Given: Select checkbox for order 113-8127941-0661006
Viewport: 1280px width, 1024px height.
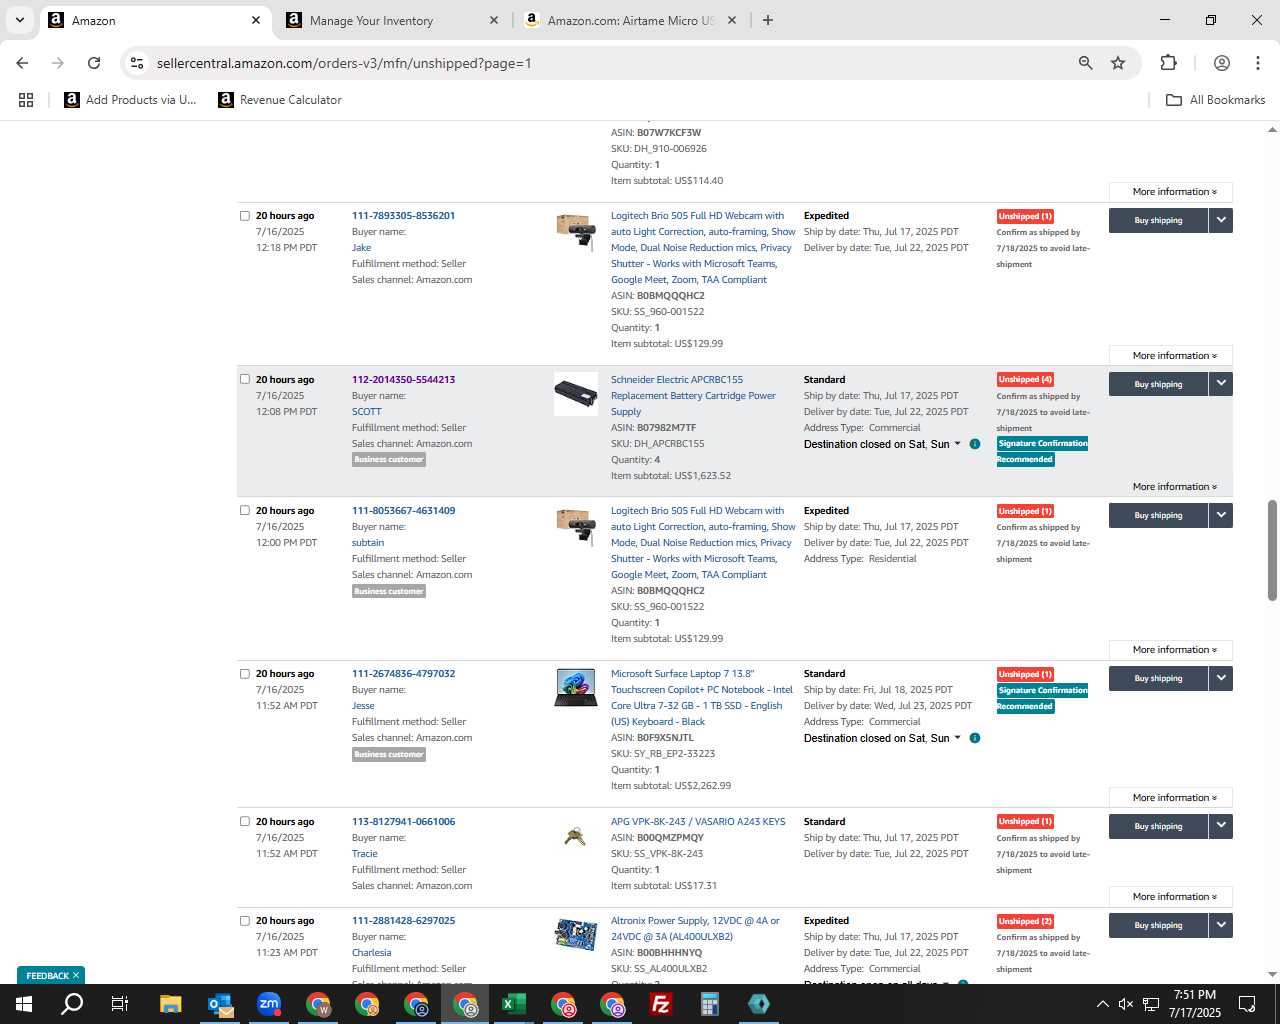Looking at the screenshot, I should (x=245, y=822).
